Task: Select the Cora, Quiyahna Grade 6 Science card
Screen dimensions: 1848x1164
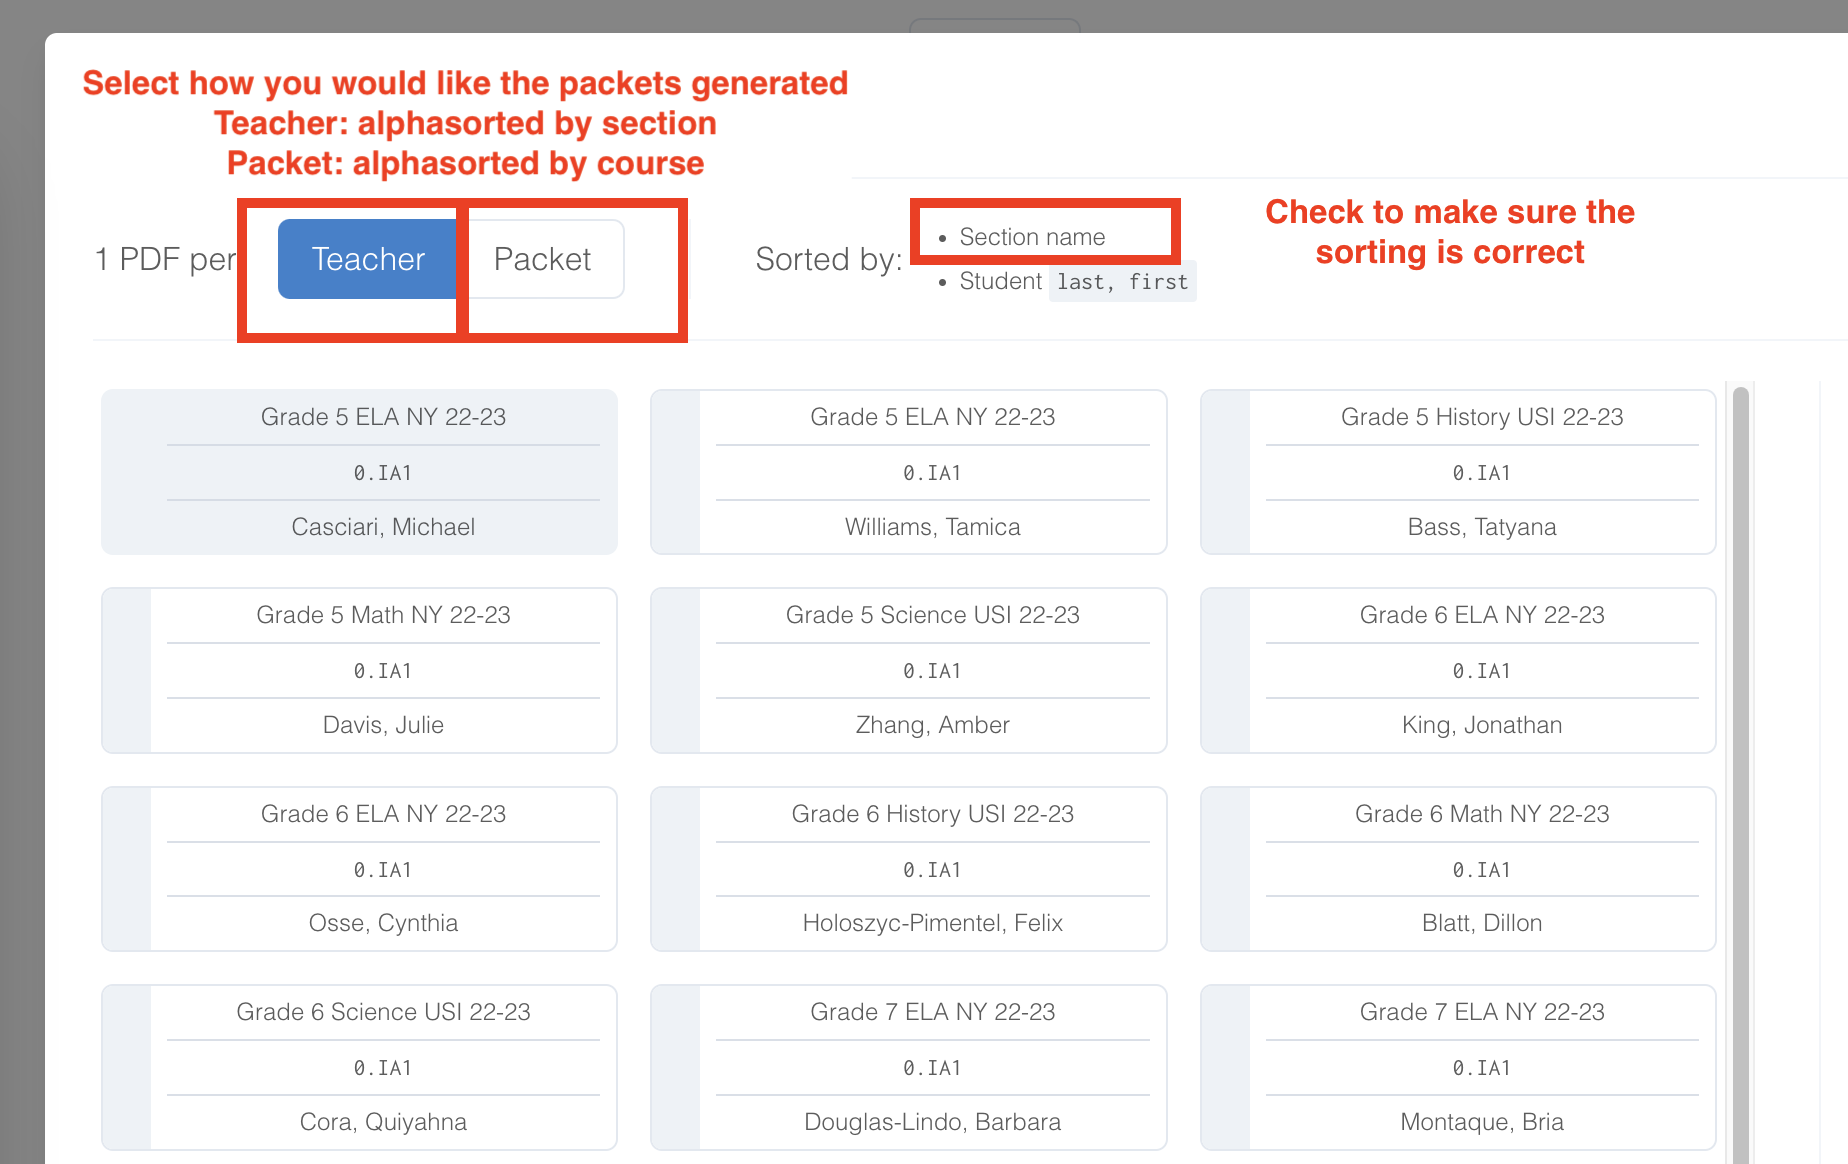Action: tap(359, 1067)
